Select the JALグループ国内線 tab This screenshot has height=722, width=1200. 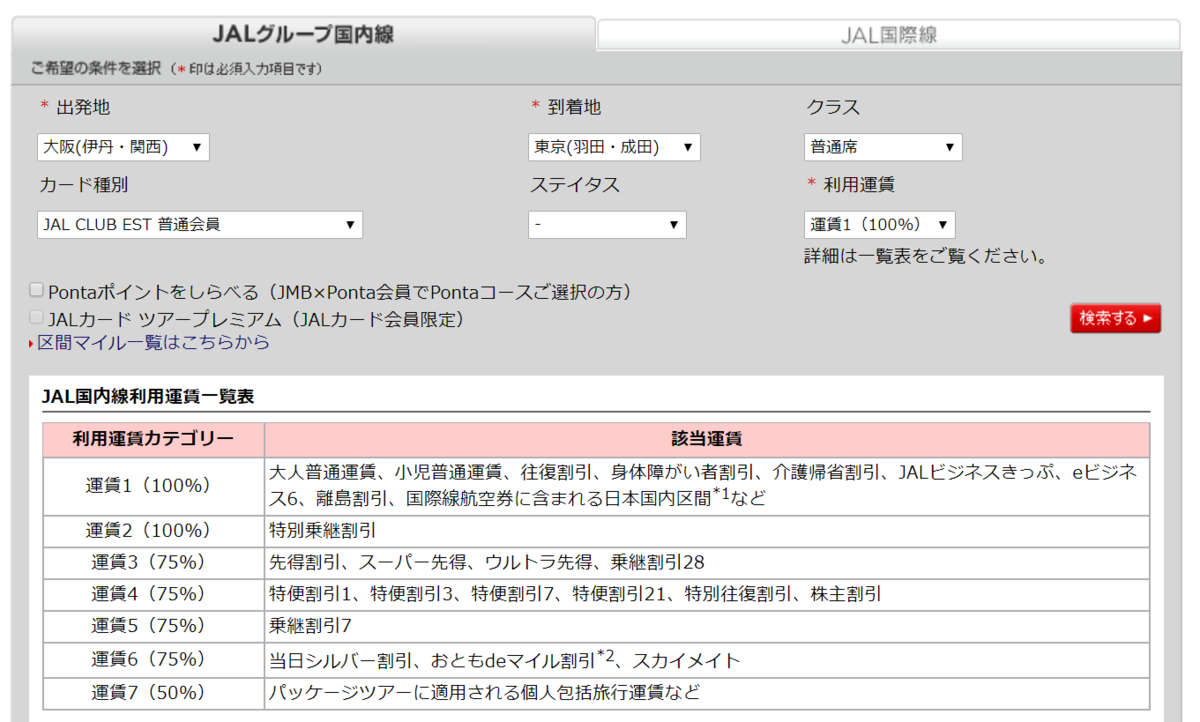(x=303, y=34)
